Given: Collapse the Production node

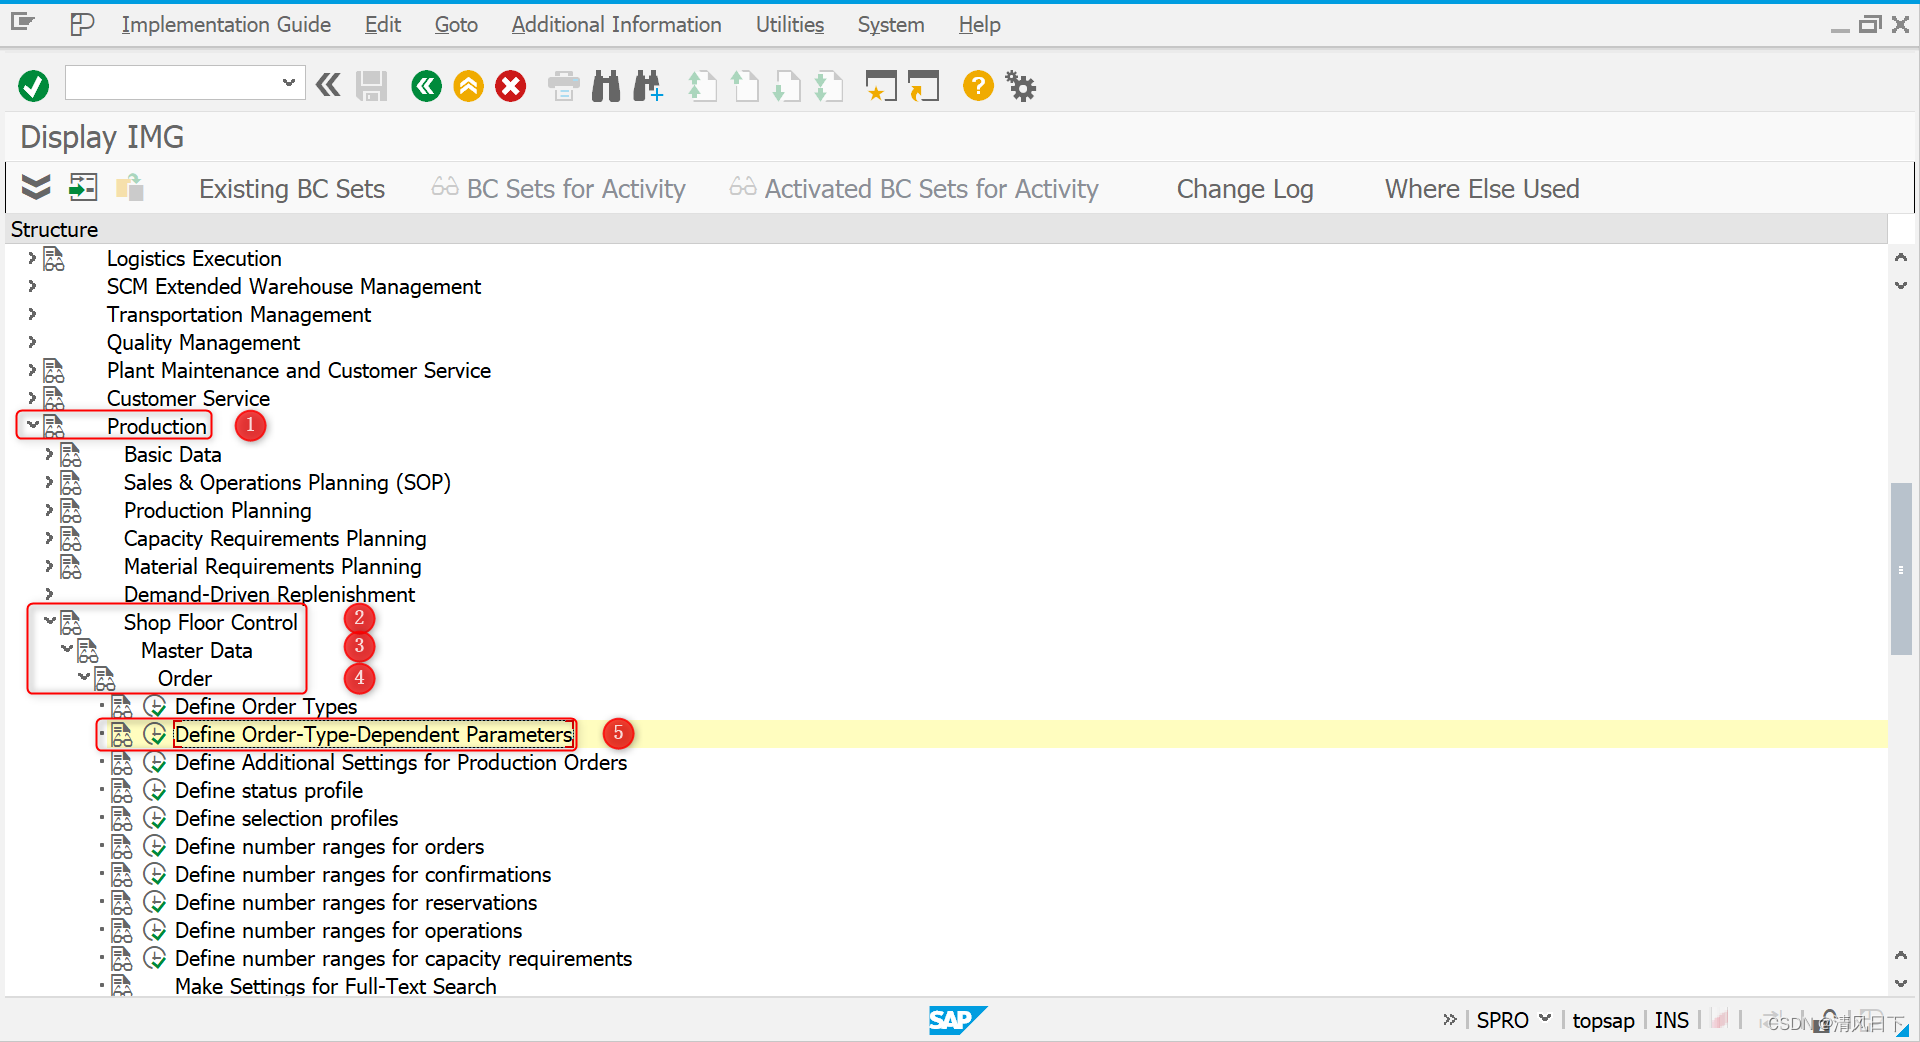Looking at the screenshot, I should tap(32, 425).
